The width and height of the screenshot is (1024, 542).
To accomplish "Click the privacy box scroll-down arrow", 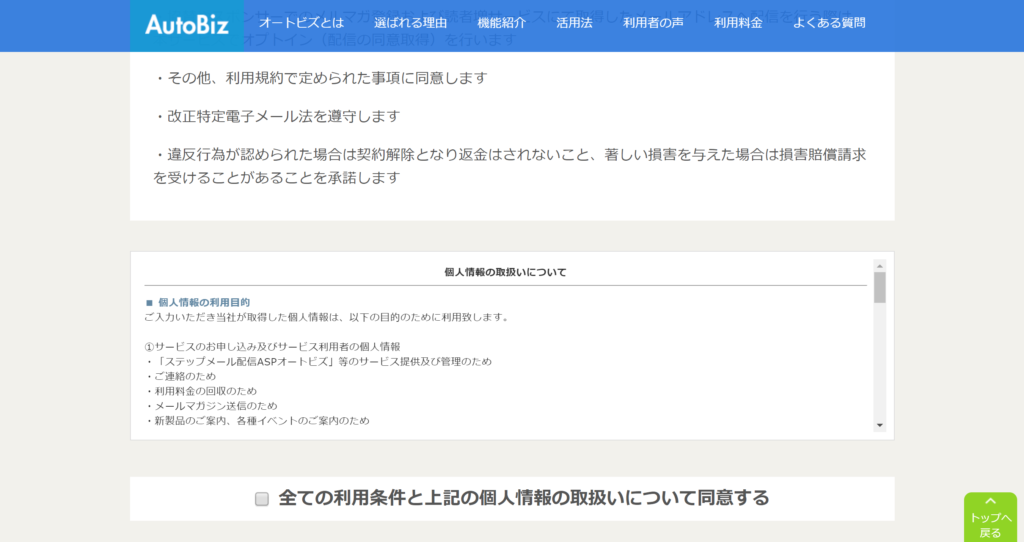I will [x=880, y=425].
